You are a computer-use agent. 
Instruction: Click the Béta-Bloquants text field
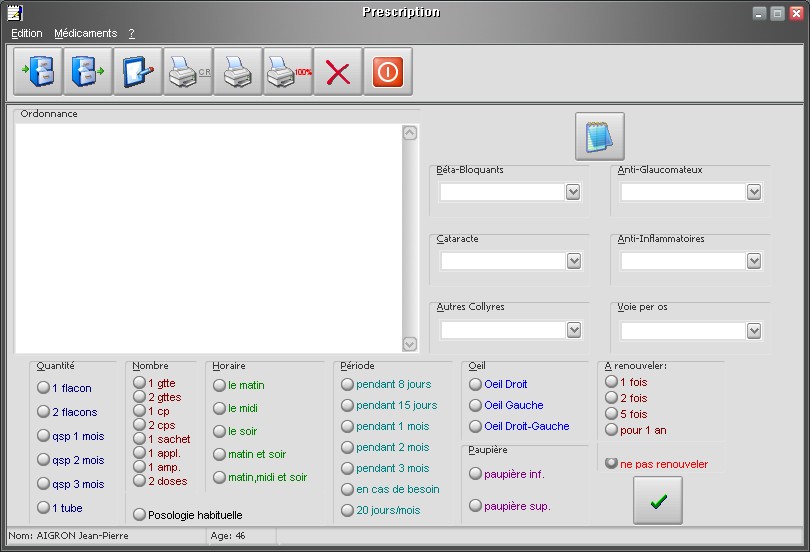point(503,192)
